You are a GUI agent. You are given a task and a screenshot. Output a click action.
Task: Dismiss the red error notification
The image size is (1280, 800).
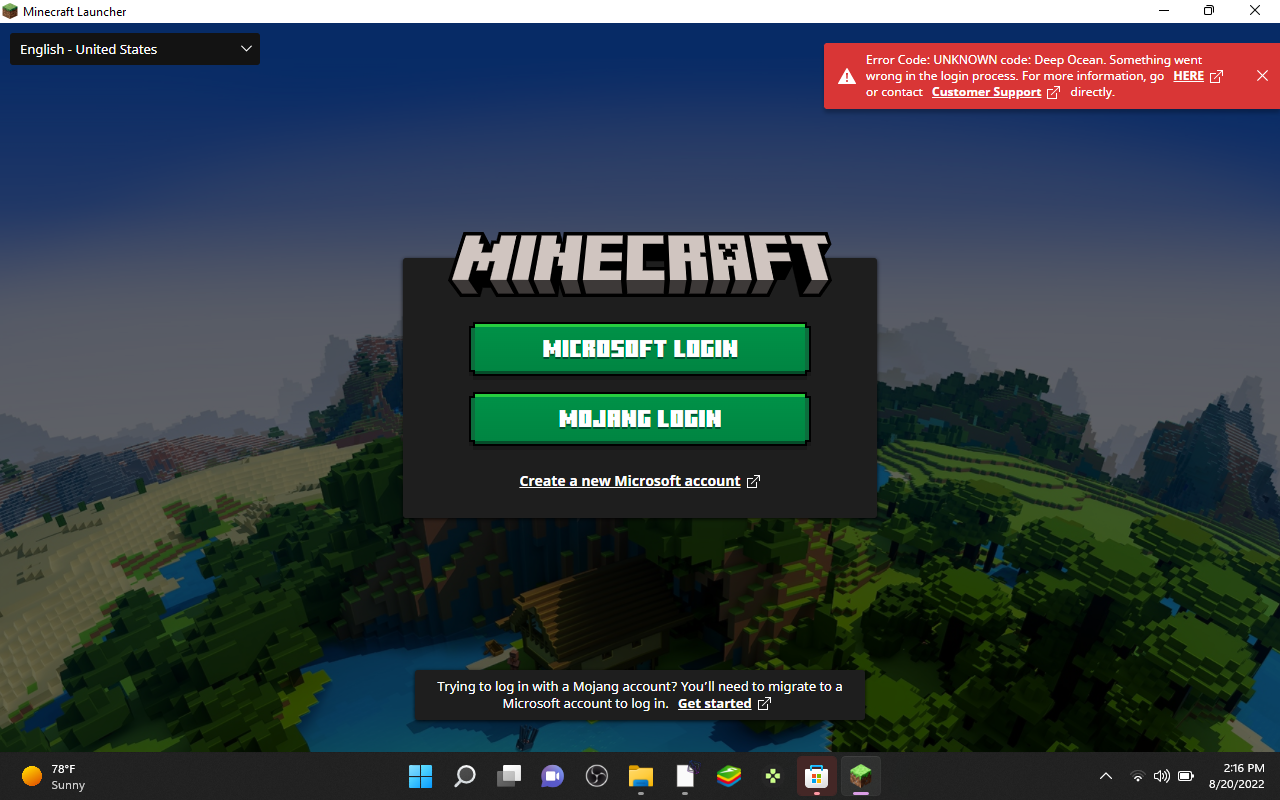(x=1262, y=76)
